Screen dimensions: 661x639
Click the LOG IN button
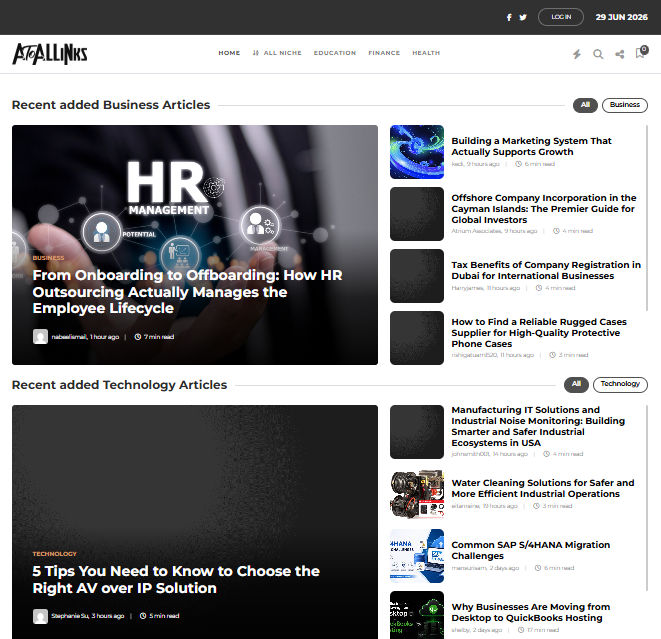tap(561, 17)
